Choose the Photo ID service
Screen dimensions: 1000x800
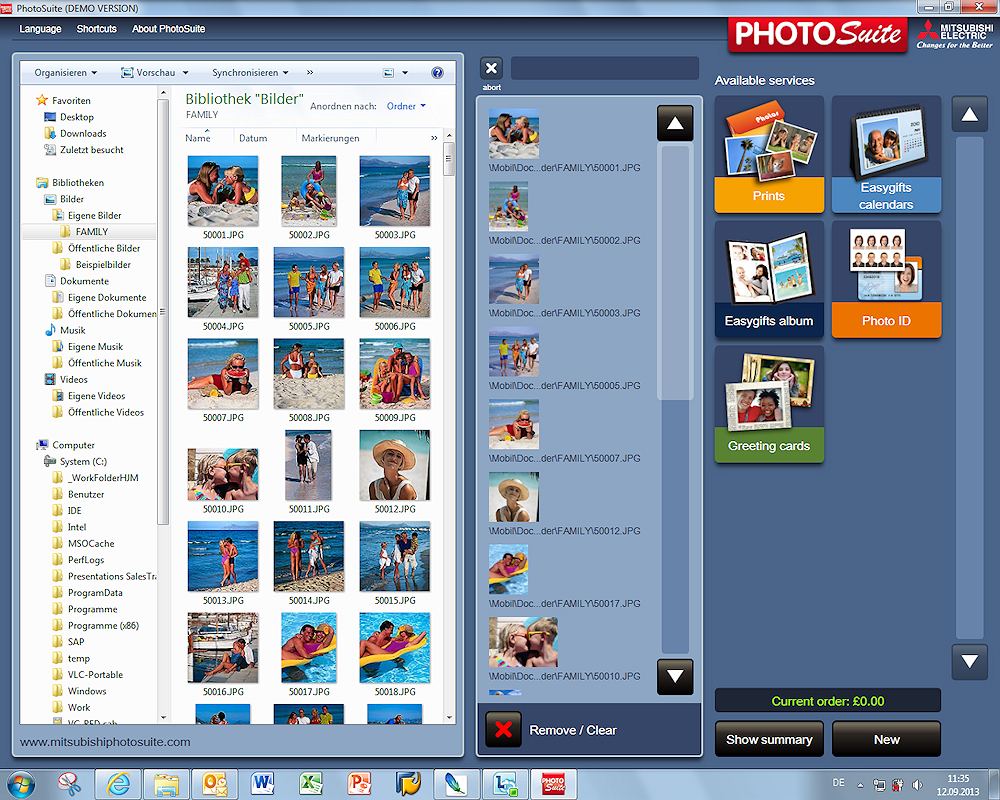[886, 279]
